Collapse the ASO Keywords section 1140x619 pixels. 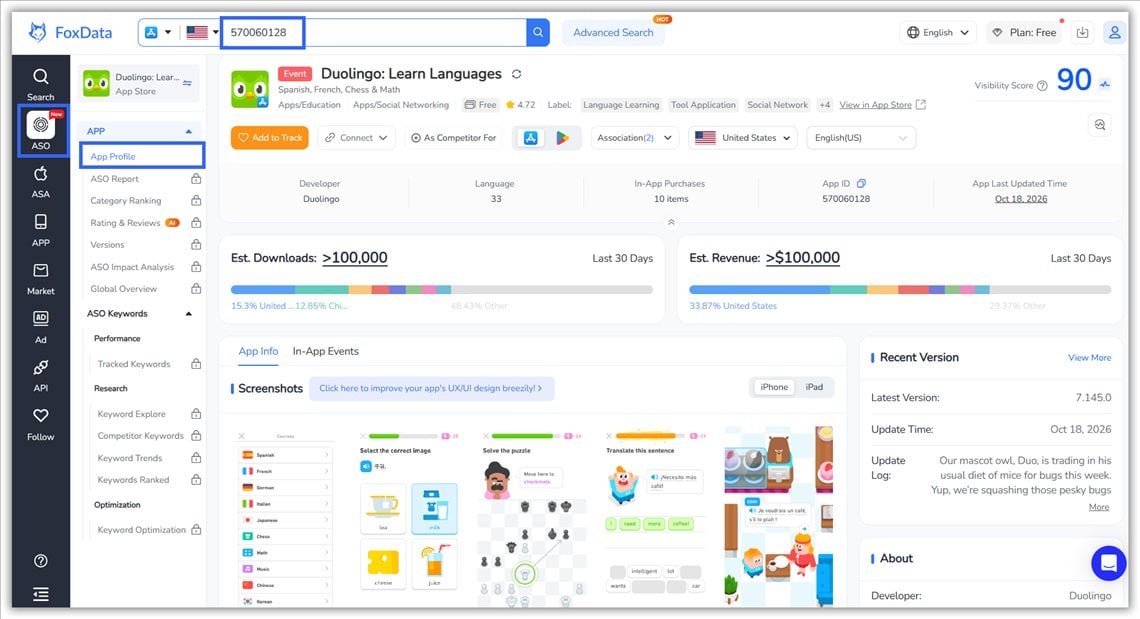[188, 314]
